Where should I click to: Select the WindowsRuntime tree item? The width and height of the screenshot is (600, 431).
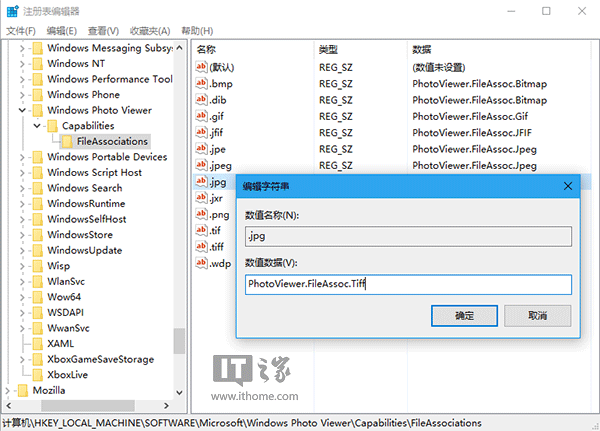click(86, 204)
